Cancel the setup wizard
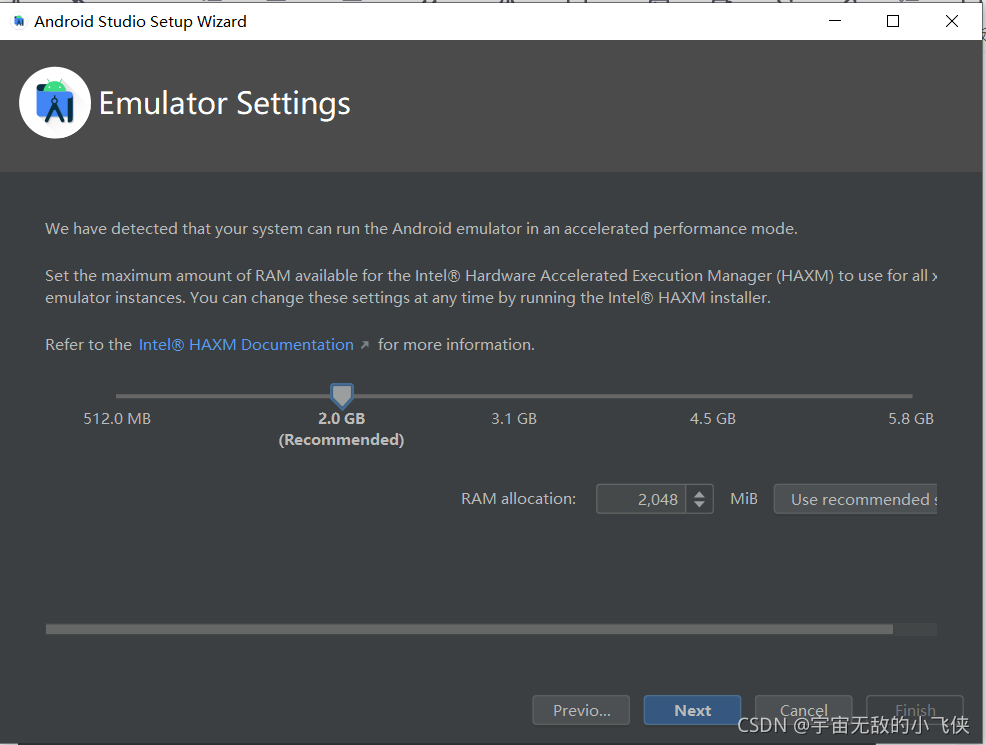The width and height of the screenshot is (986, 745). pyautogui.click(x=804, y=710)
